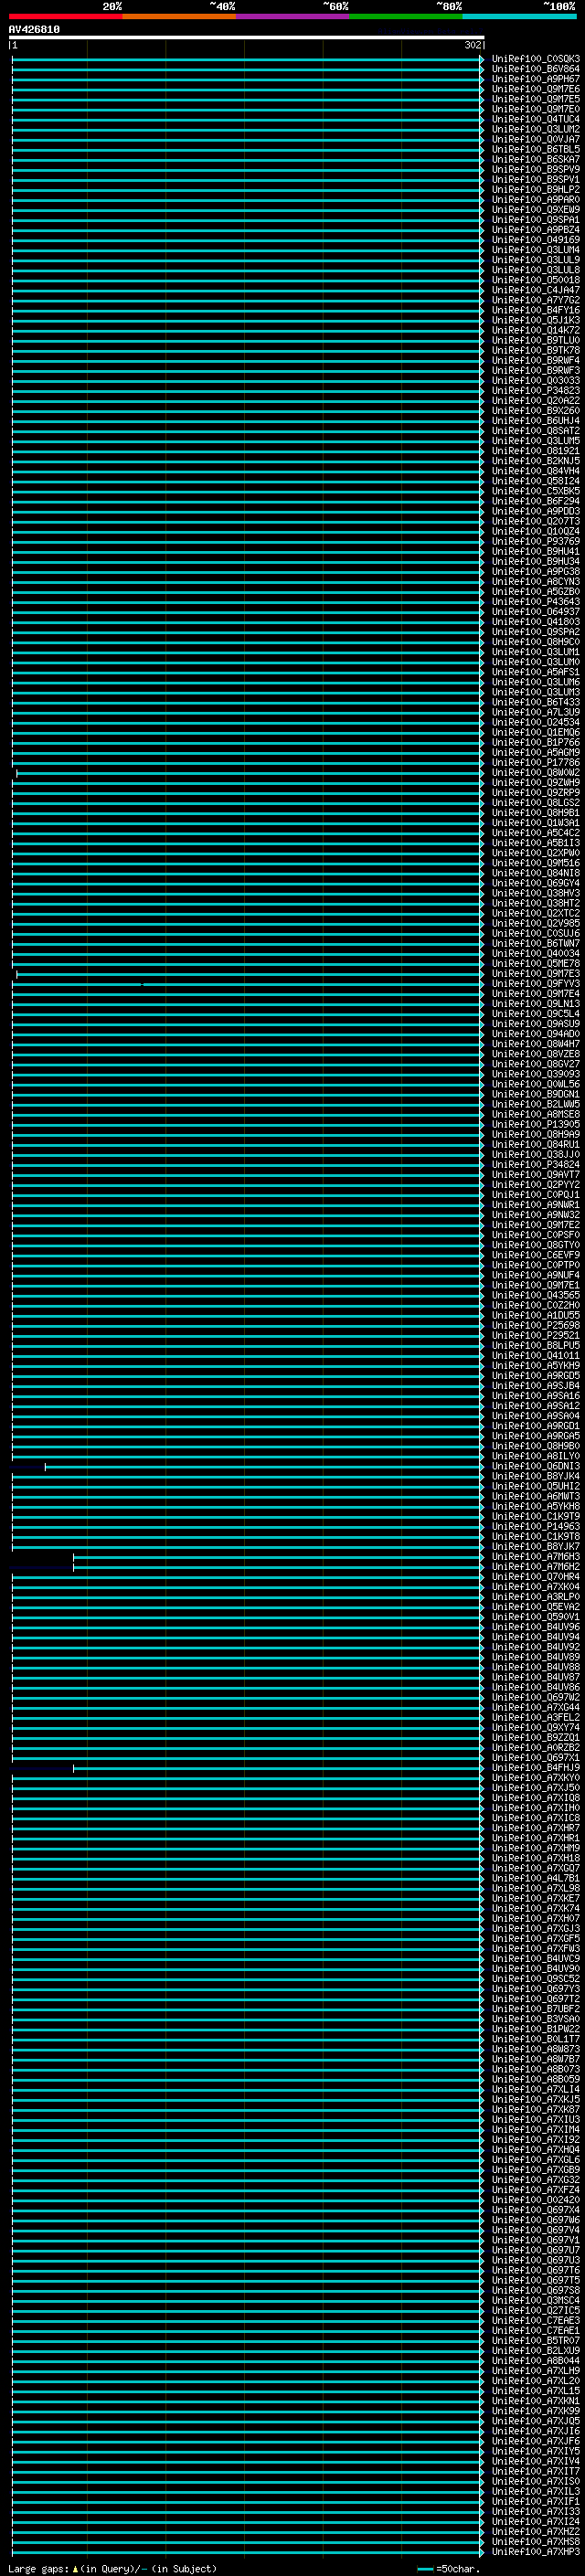585x2576 pixels.
Task: Open hit UniRef100_P17786
Action: pos(536,763)
